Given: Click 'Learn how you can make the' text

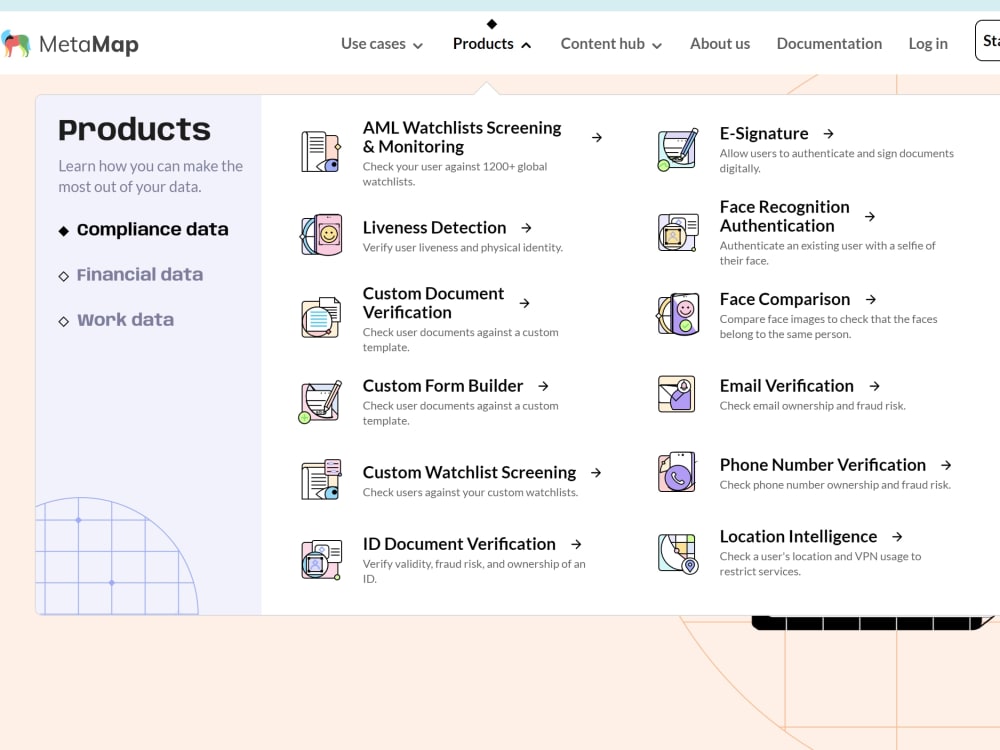Looking at the screenshot, I should [x=151, y=166].
